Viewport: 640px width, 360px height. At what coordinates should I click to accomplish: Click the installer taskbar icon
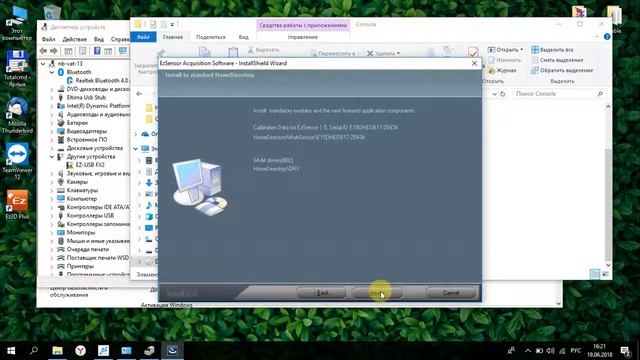tap(172, 351)
